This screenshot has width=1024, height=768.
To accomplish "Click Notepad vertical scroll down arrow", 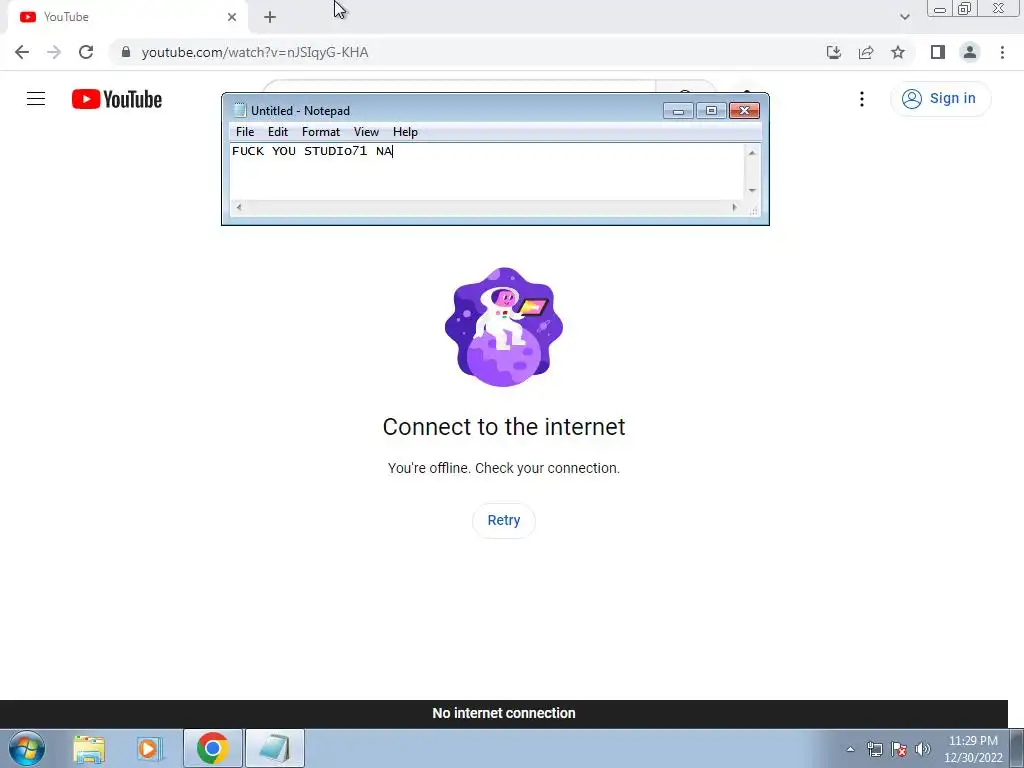I will (752, 191).
